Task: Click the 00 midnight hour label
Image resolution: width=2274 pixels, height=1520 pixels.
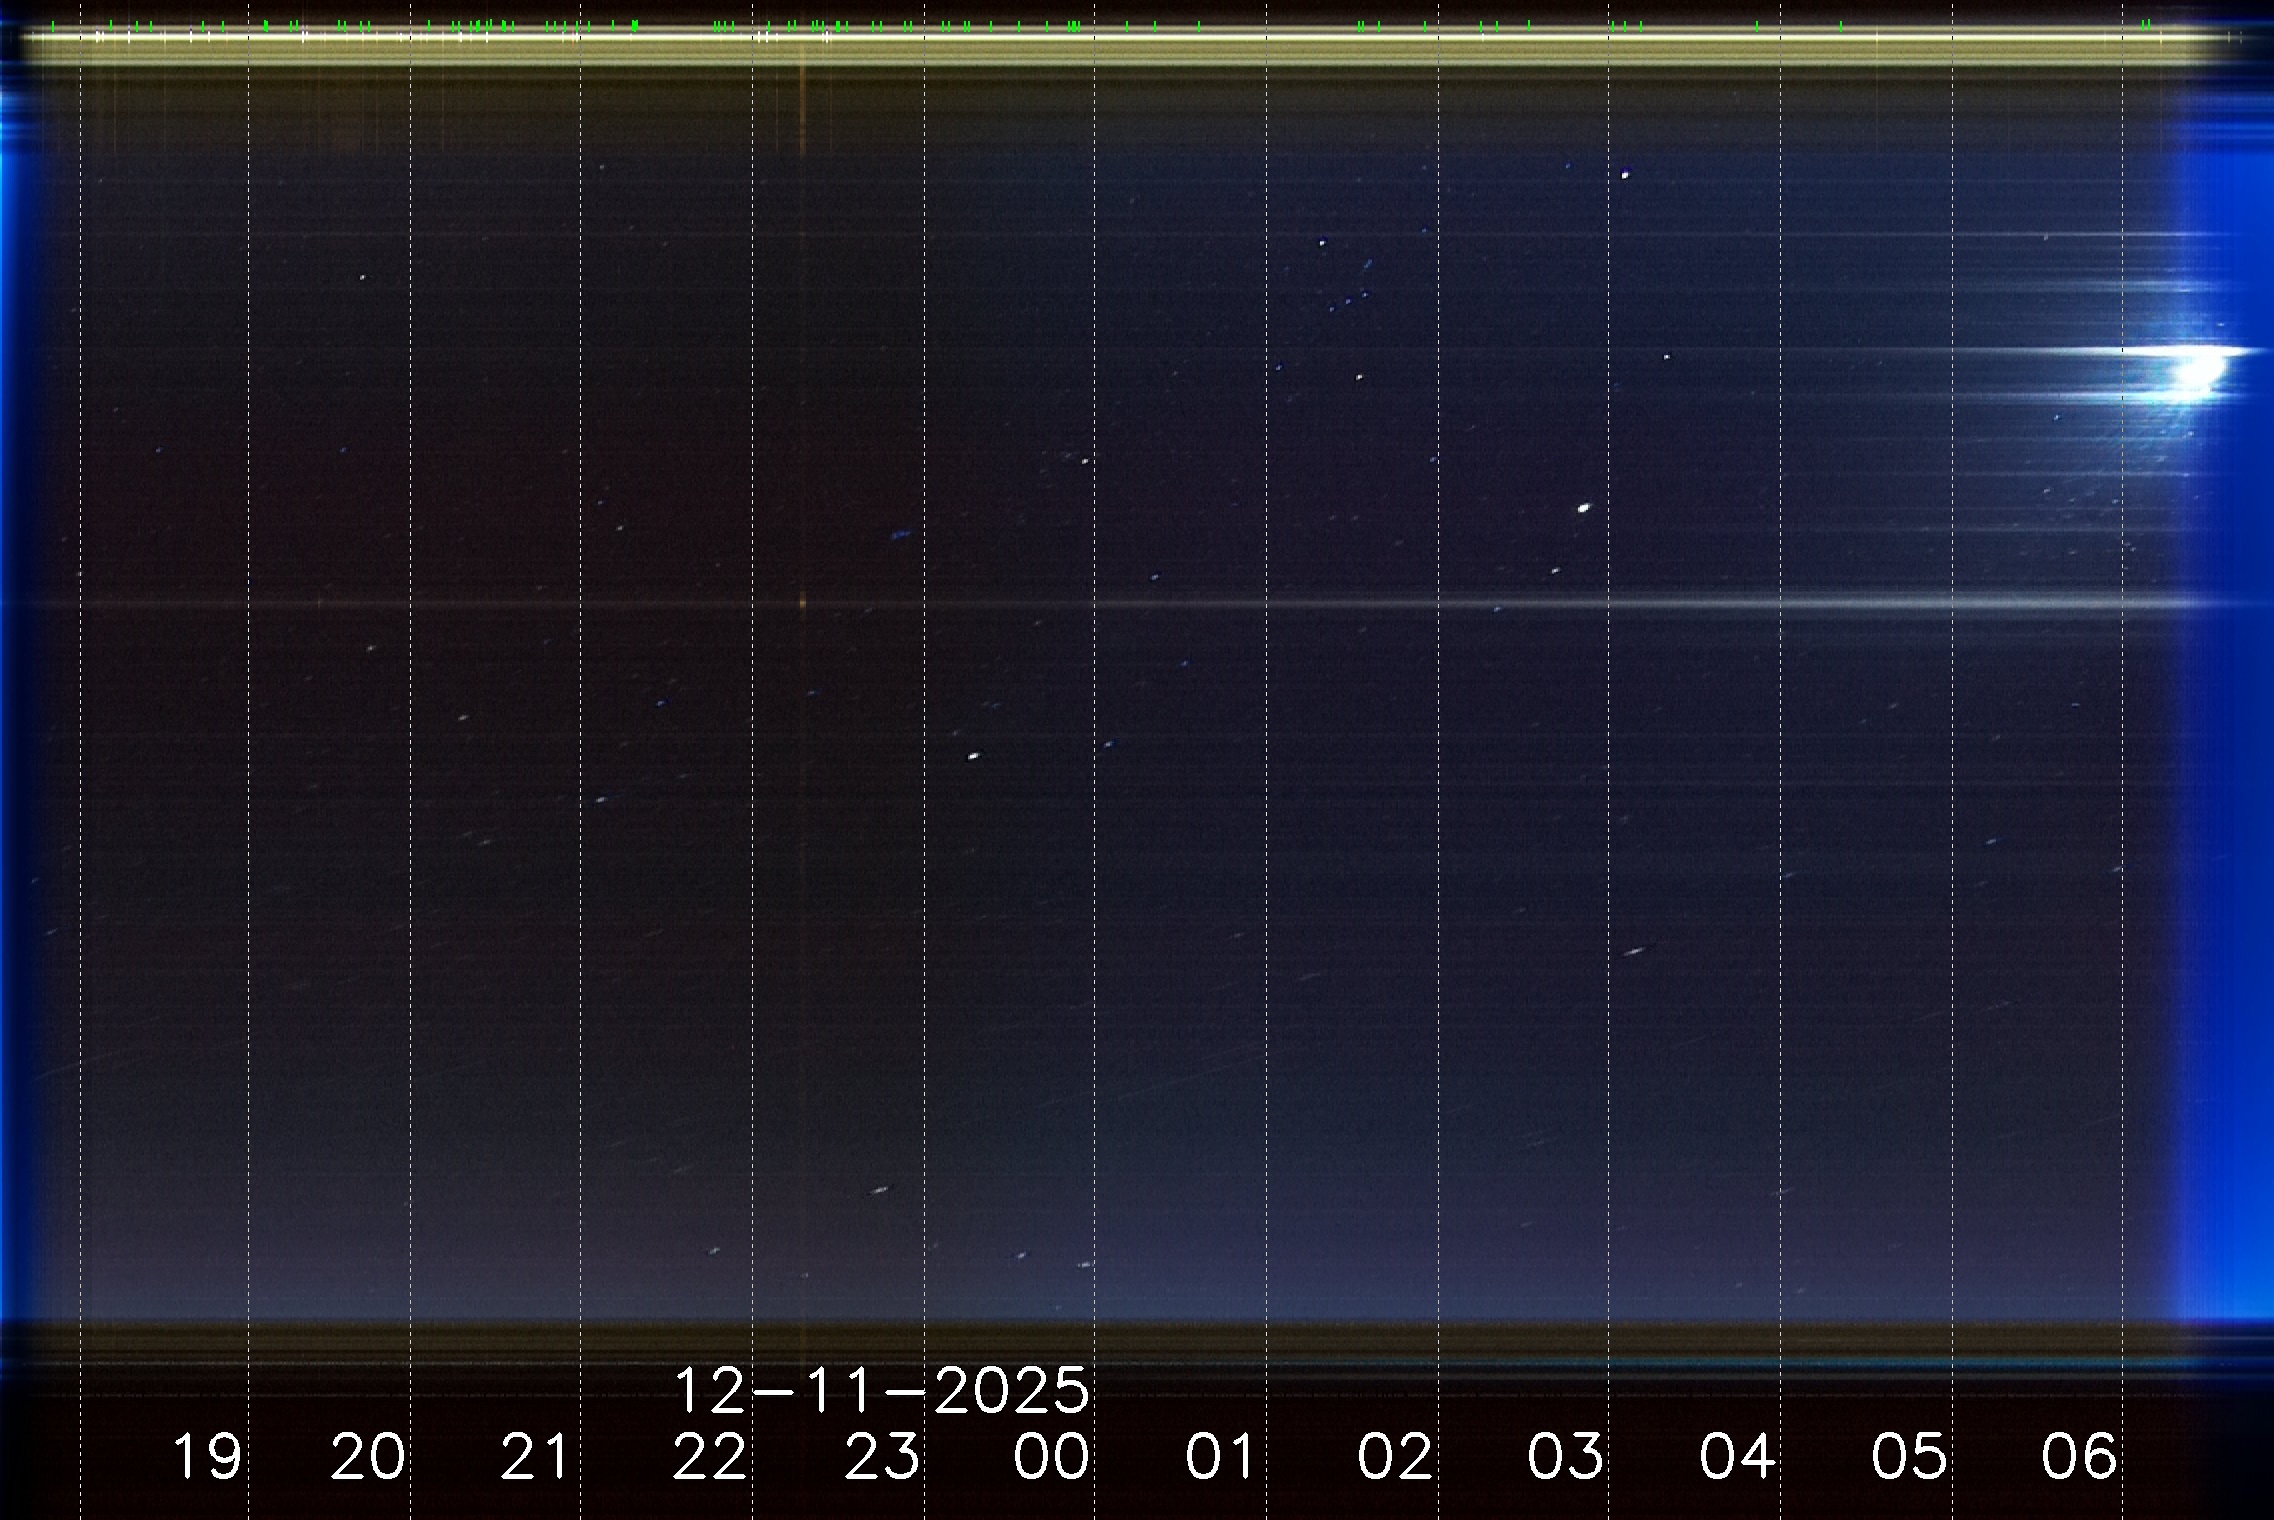Action: point(1051,1456)
